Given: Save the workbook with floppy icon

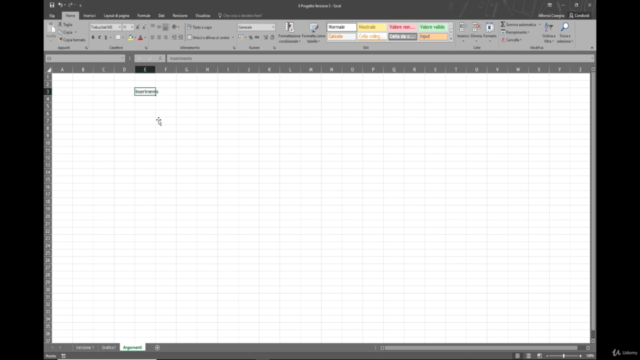Looking at the screenshot, I should pyautogui.click(x=52, y=5).
